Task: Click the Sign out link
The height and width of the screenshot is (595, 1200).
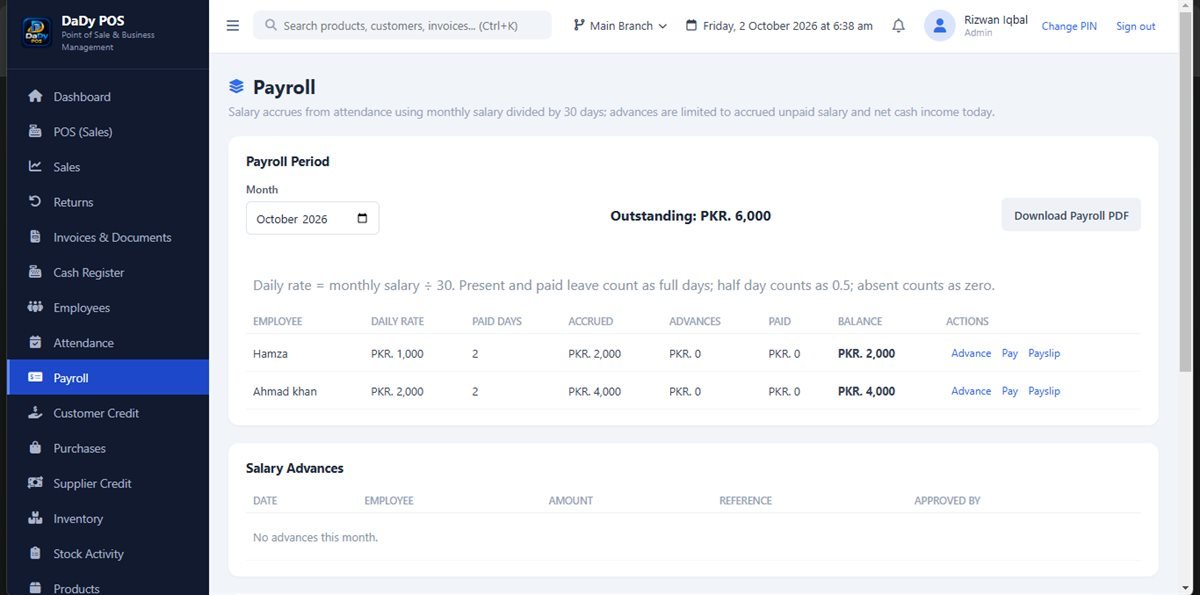Action: [1135, 26]
